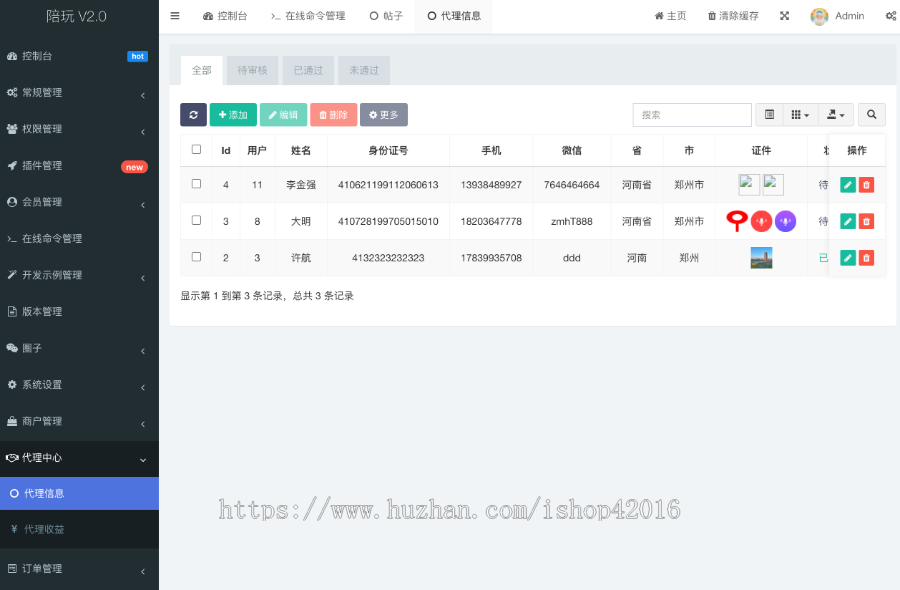Screen dimensions: 900x590
Task: Open first broken certificate image in 李金强 row
Action: pyautogui.click(x=749, y=185)
